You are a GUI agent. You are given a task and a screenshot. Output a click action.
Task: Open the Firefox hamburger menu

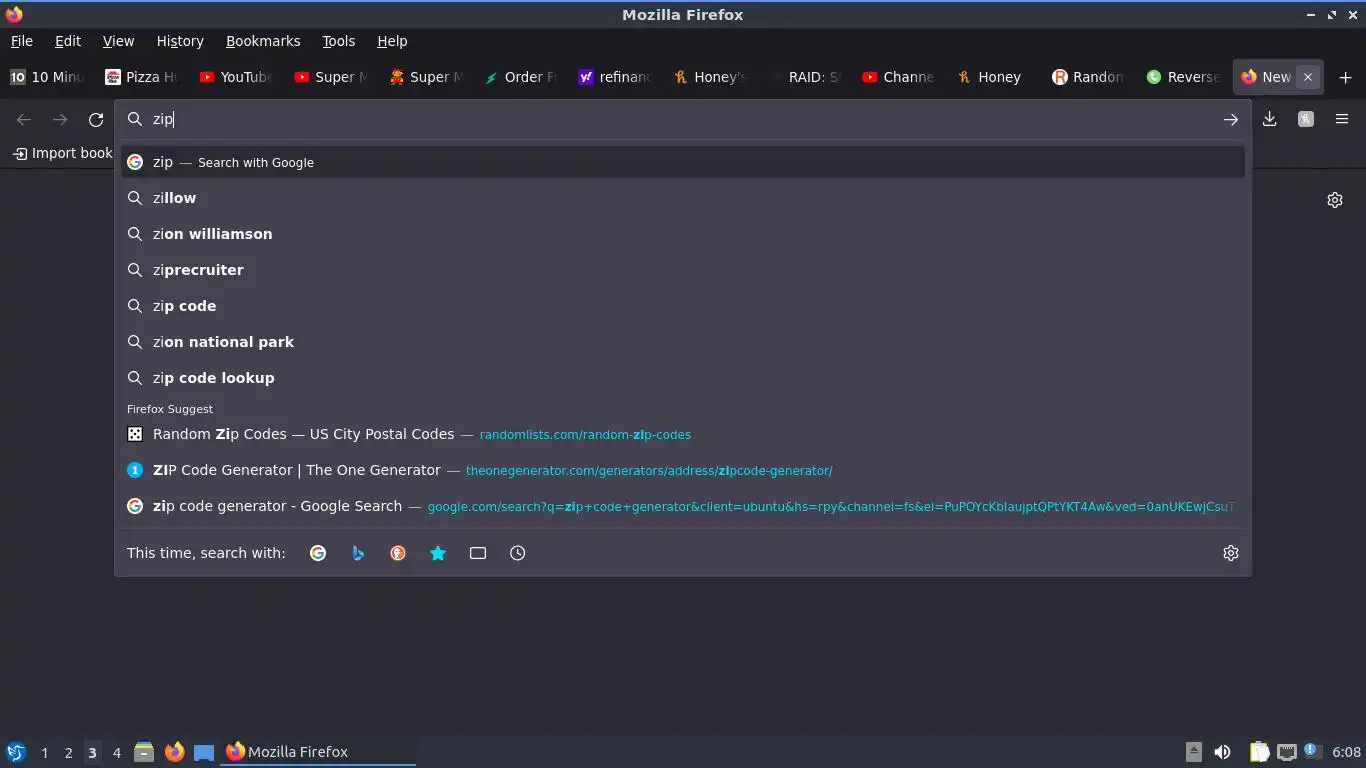click(x=1342, y=119)
